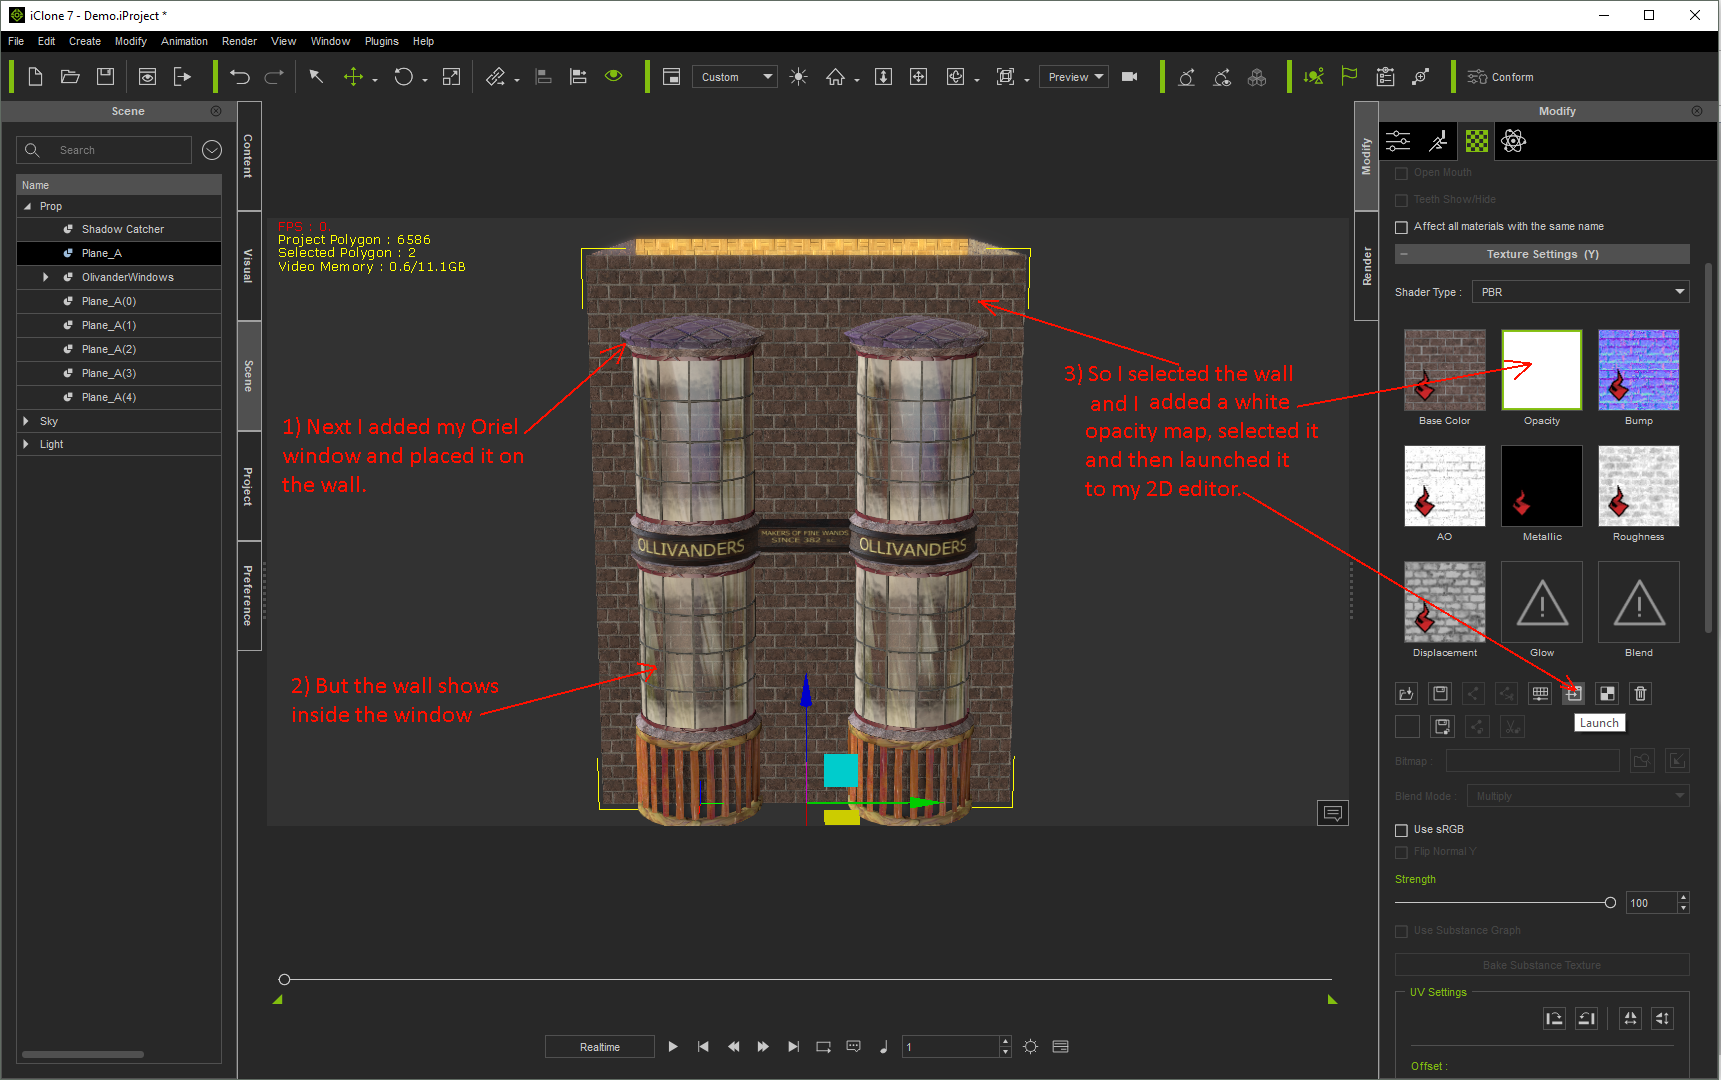The height and width of the screenshot is (1080, 1721).
Task: Click the Conform button
Action: coord(1500,77)
